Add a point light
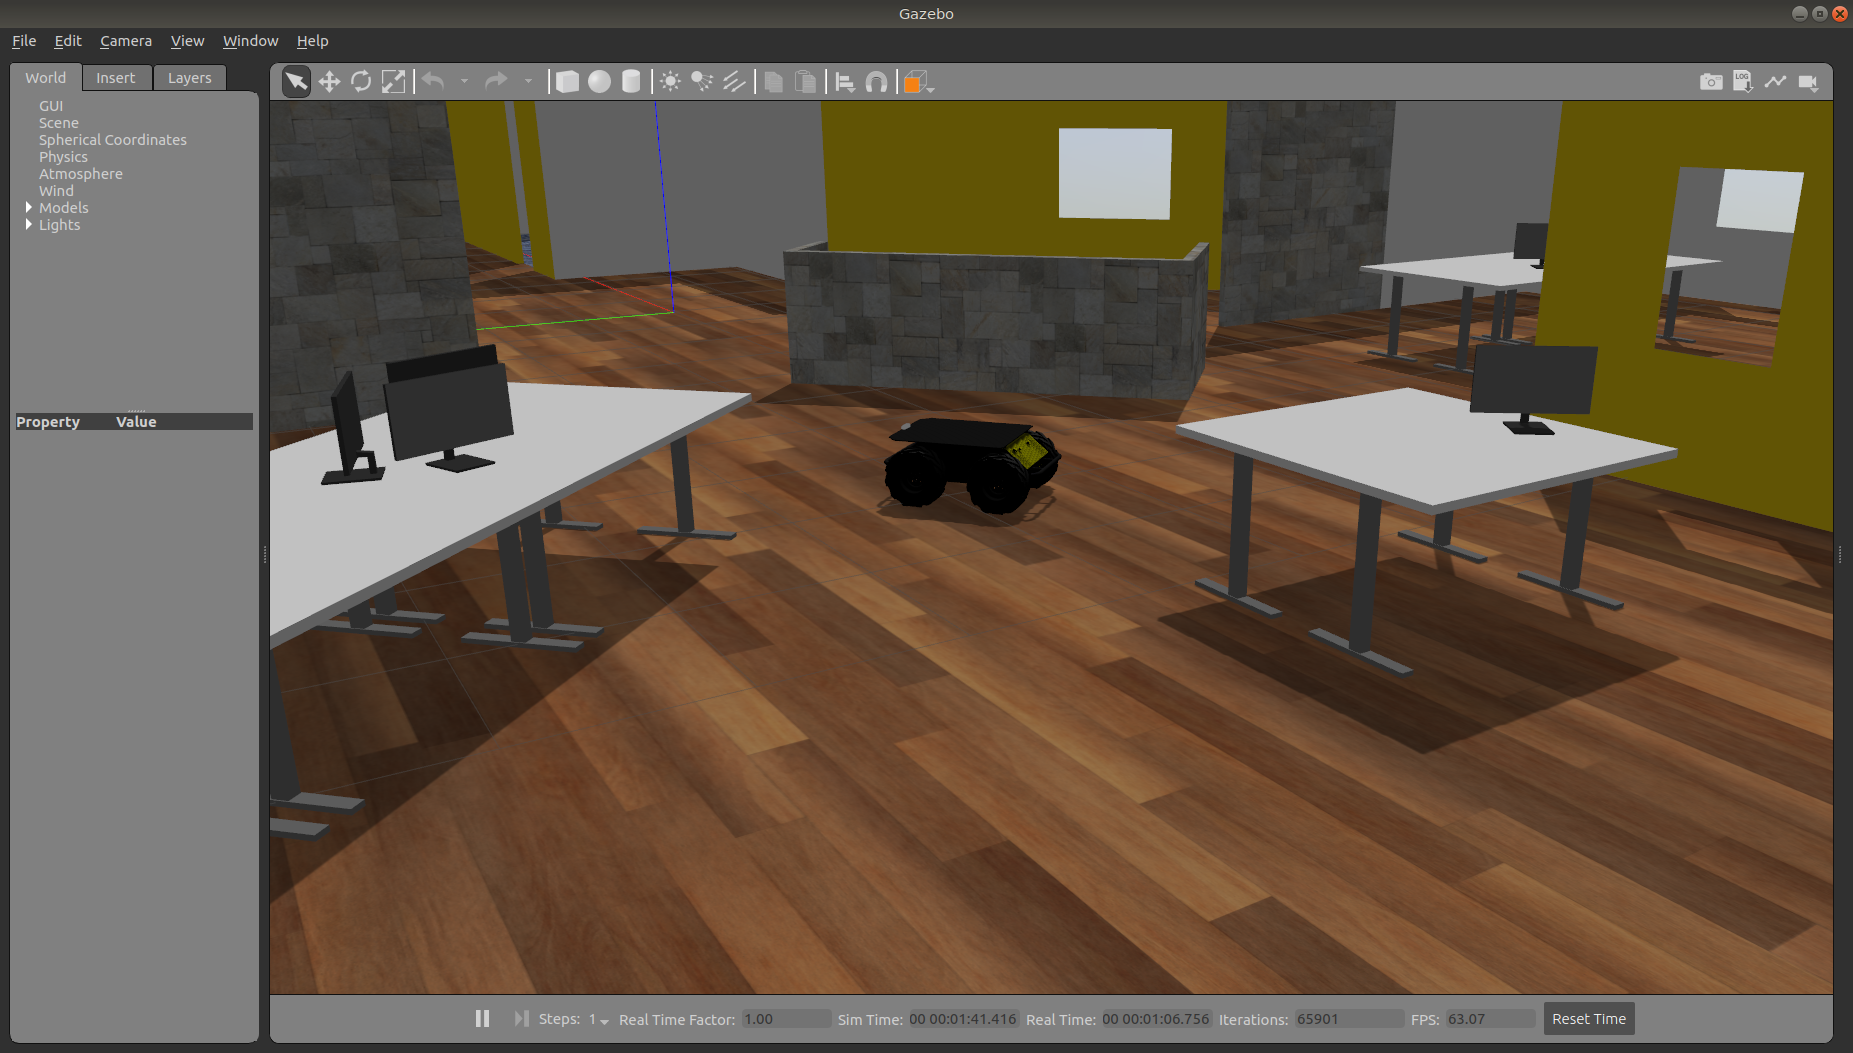This screenshot has width=1853, height=1053. pyautogui.click(x=670, y=82)
